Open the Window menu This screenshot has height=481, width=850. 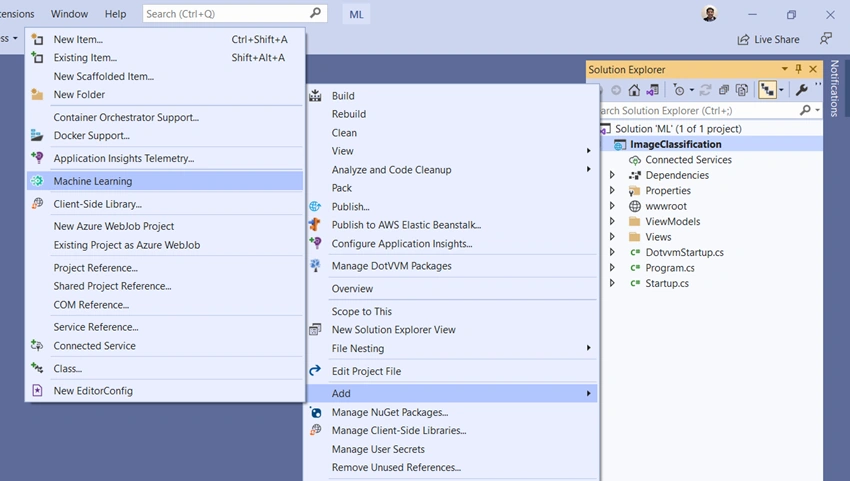[x=69, y=14]
